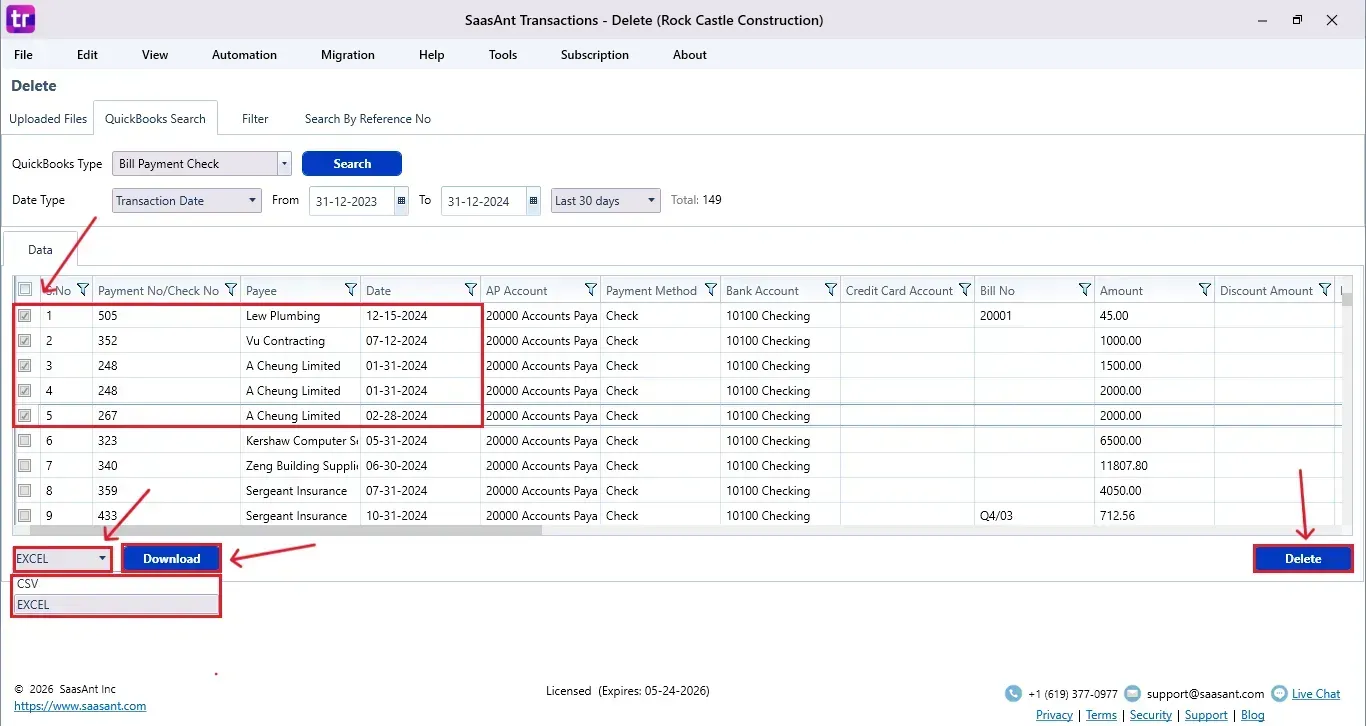The image size is (1366, 726).
Task: Open the About menu
Action: point(690,55)
